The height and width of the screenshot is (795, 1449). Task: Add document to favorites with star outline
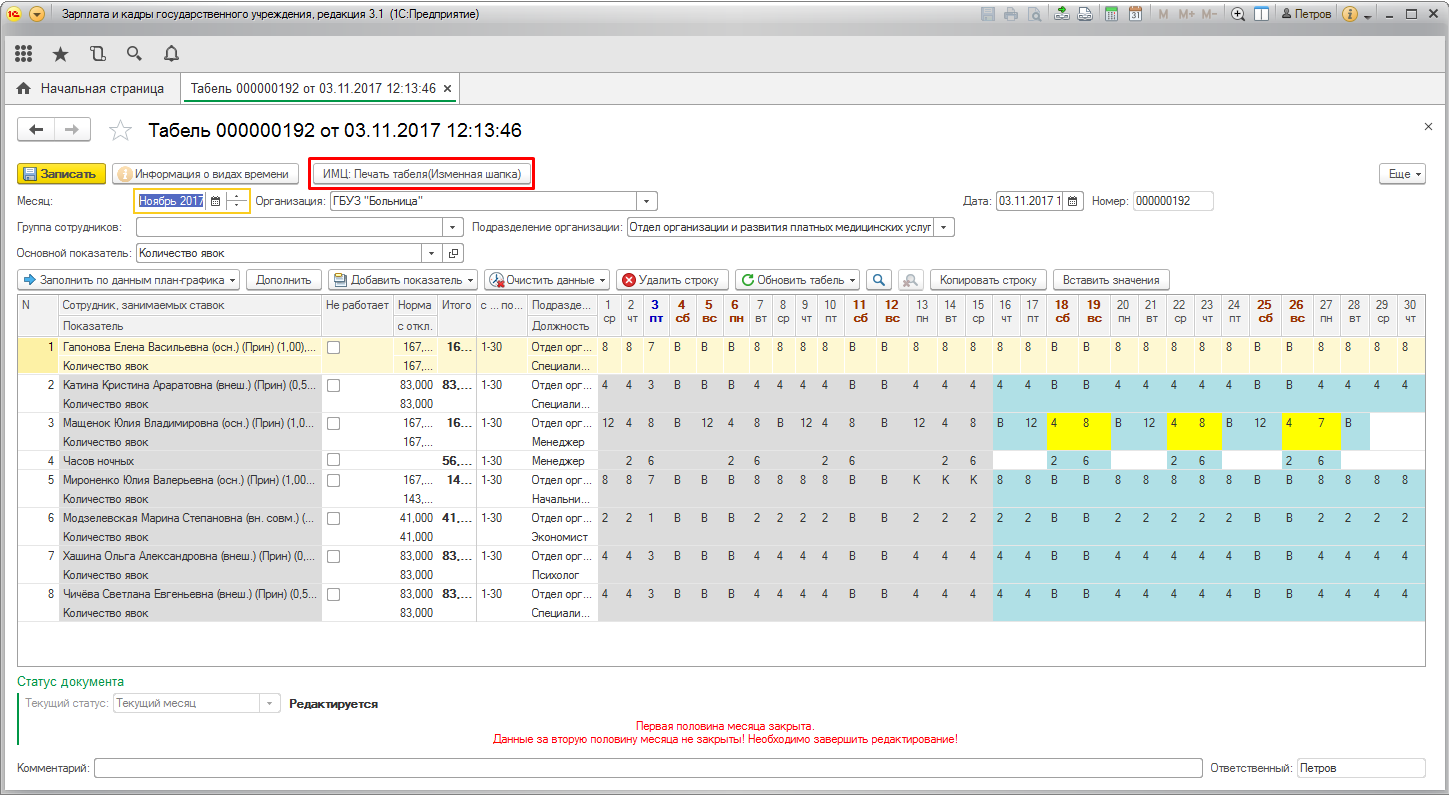click(x=120, y=131)
